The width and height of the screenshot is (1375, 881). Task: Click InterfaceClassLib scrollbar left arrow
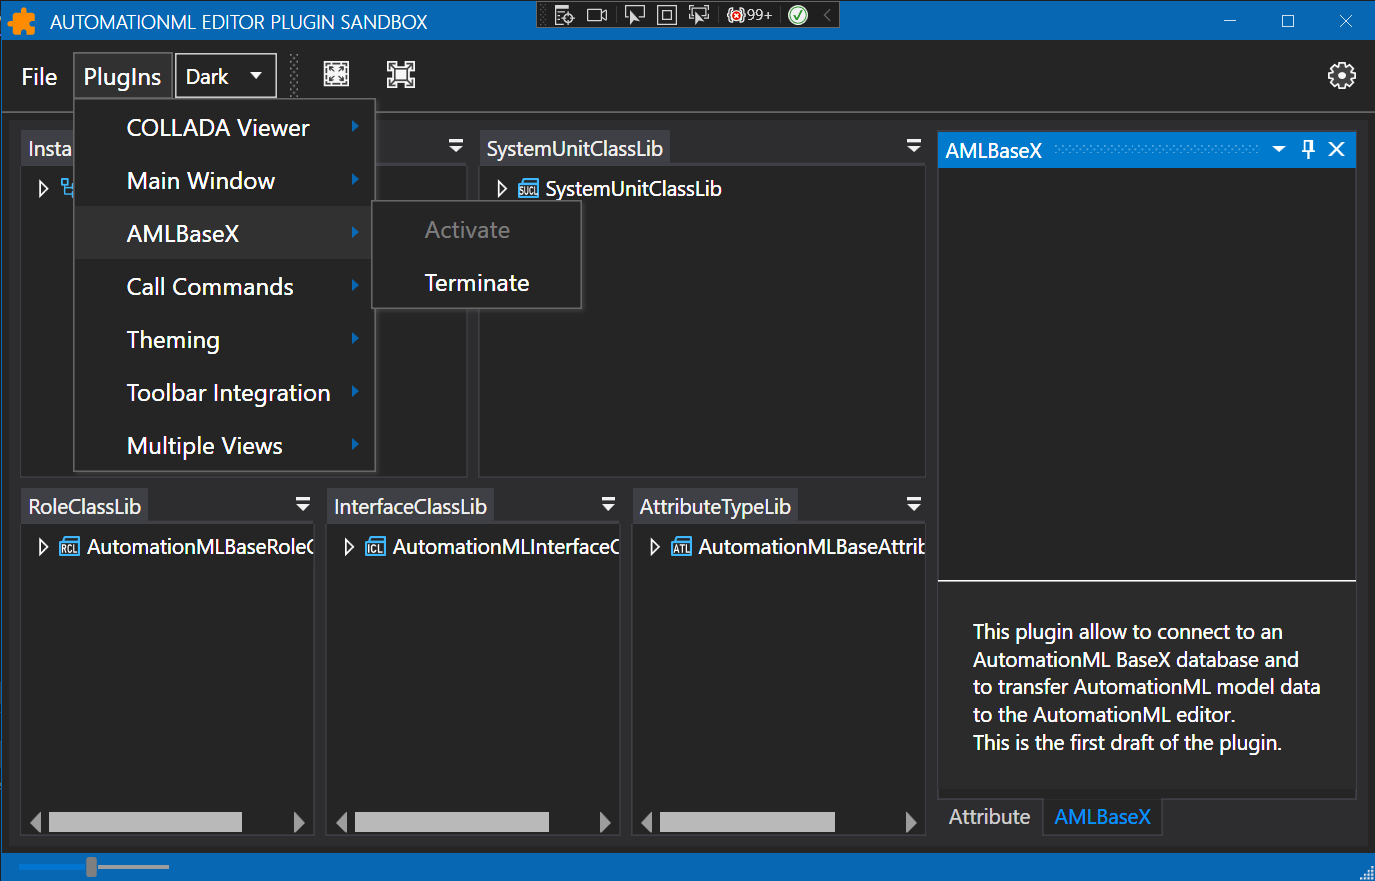click(x=341, y=822)
